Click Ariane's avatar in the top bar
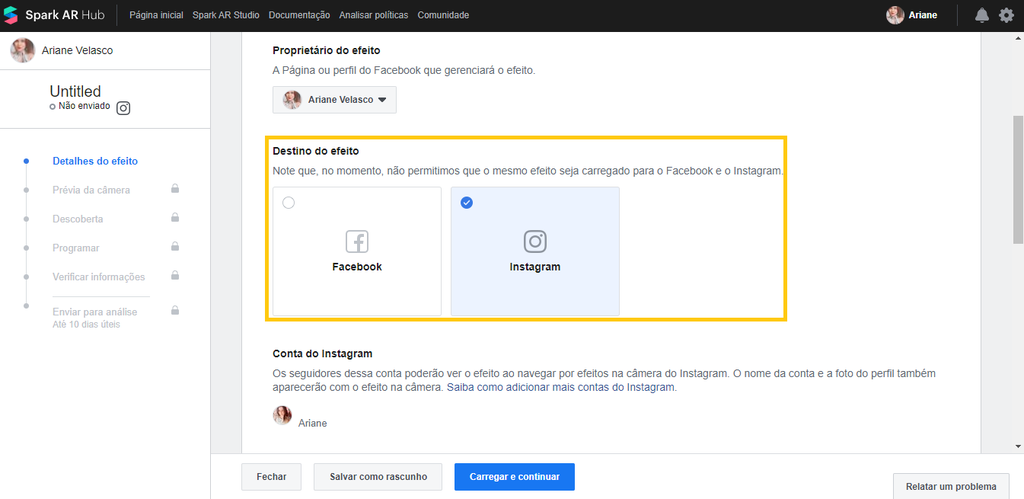1024x499 pixels. pyautogui.click(x=895, y=15)
